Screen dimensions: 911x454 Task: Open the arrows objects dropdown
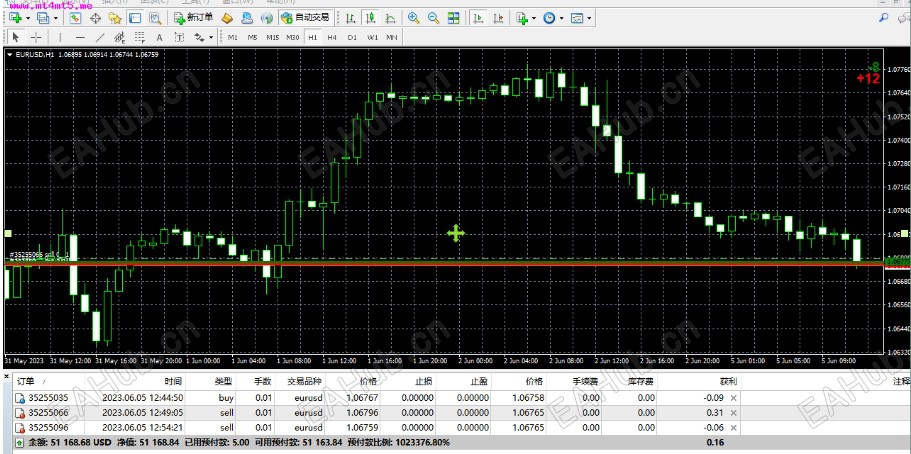(x=211, y=38)
